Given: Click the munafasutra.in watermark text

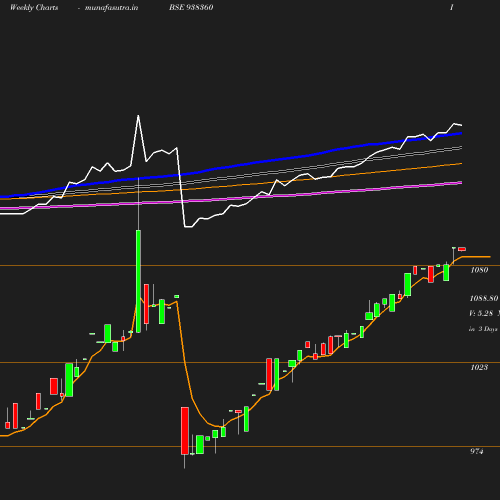Looking at the screenshot, I should (x=111, y=8).
